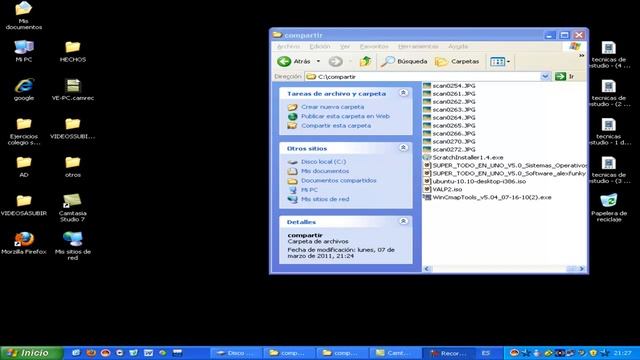Select the otros desktop folder
This screenshot has width=640, height=360.
(73, 167)
